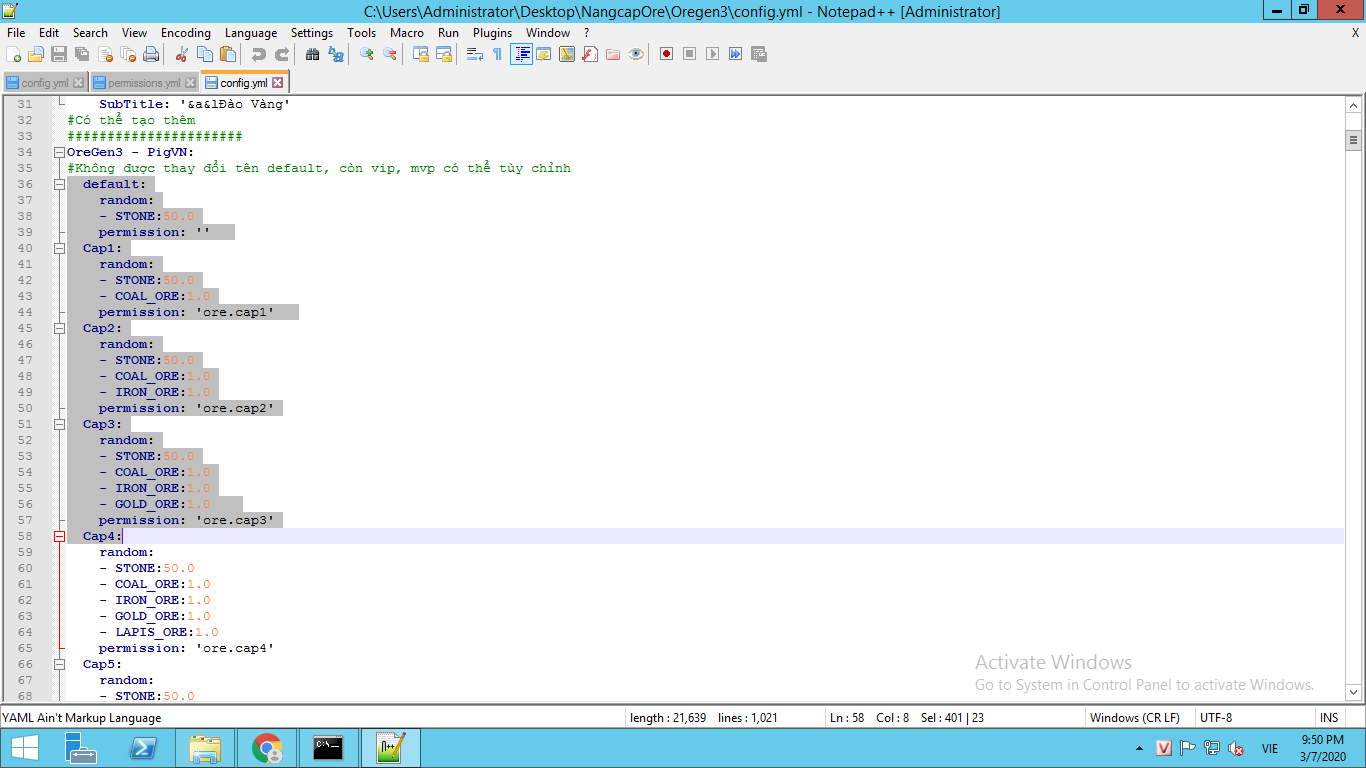1366x768 pixels.
Task: Start macro recording with the red dot icon
Action: coord(666,54)
